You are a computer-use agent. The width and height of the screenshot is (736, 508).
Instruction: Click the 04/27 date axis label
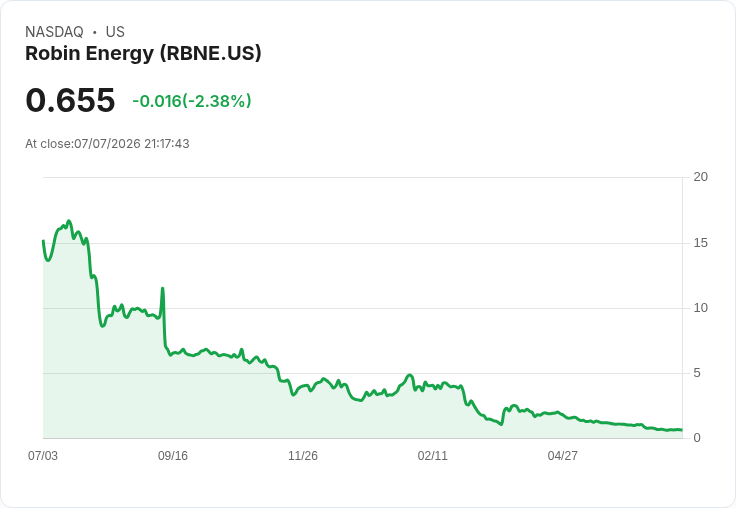pyautogui.click(x=562, y=455)
